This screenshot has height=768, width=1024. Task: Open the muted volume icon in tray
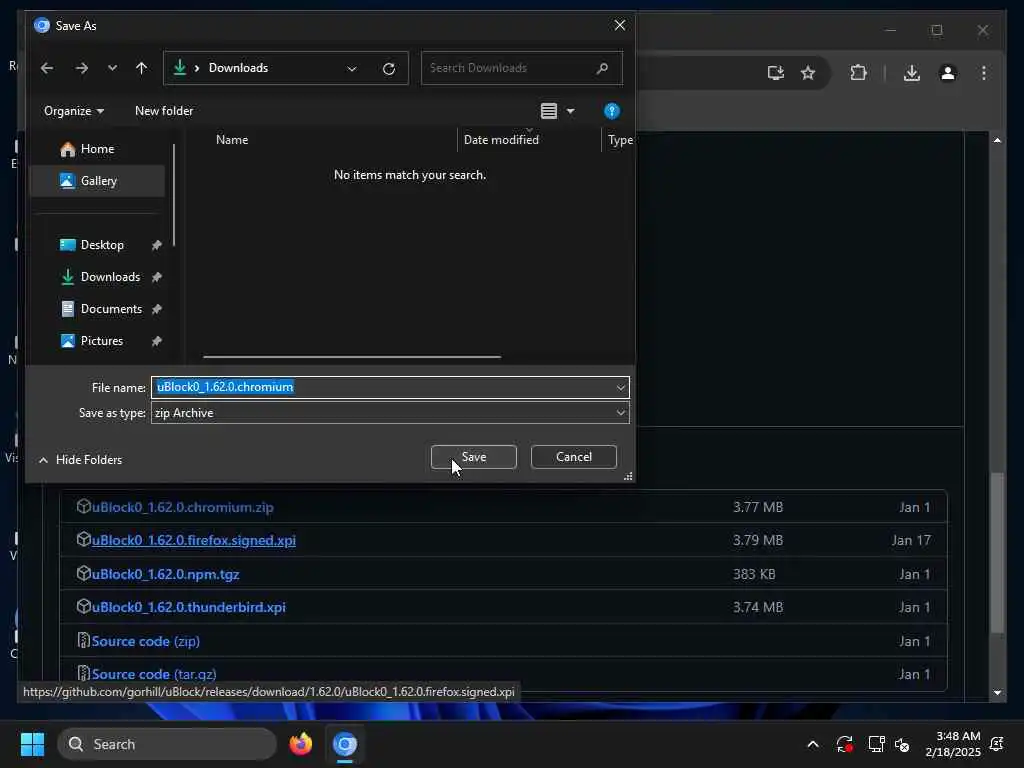click(903, 744)
